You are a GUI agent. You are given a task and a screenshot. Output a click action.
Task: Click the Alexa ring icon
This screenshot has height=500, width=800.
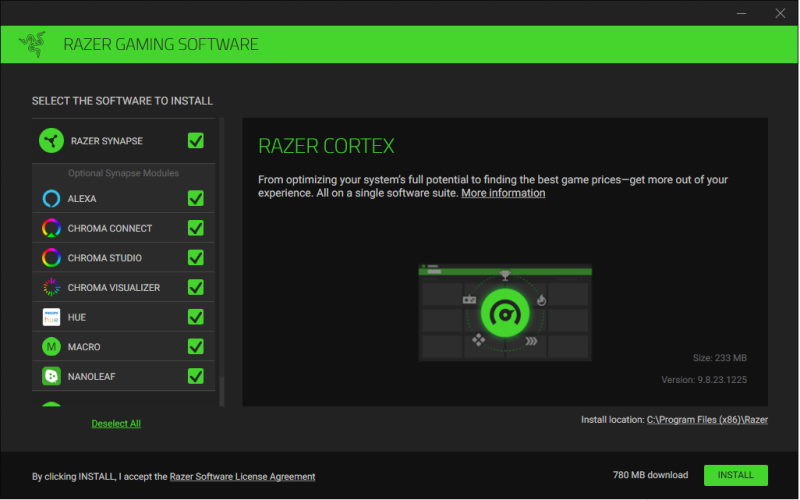click(x=51, y=198)
